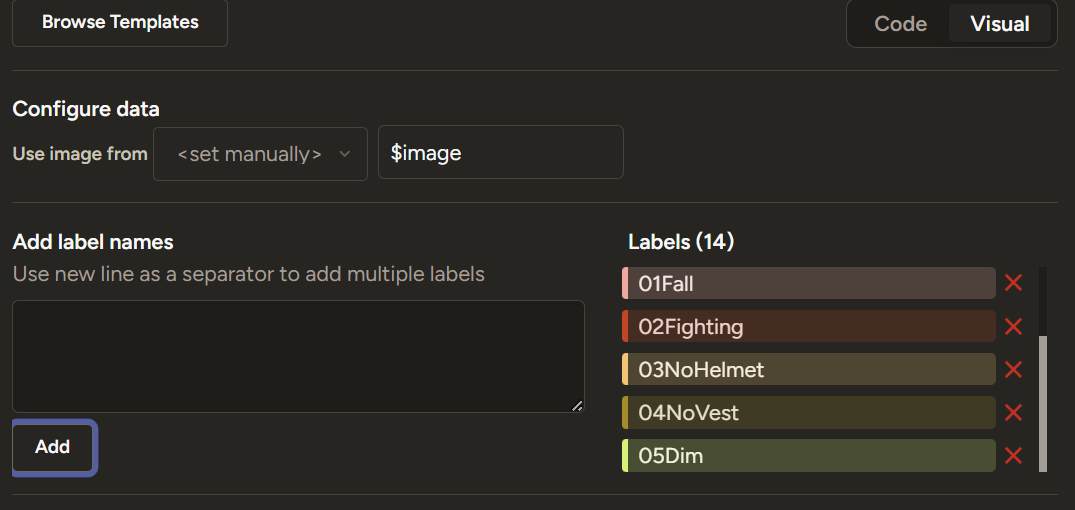Select the 04NoVest label
This screenshot has height=510, width=1075.
[810, 412]
